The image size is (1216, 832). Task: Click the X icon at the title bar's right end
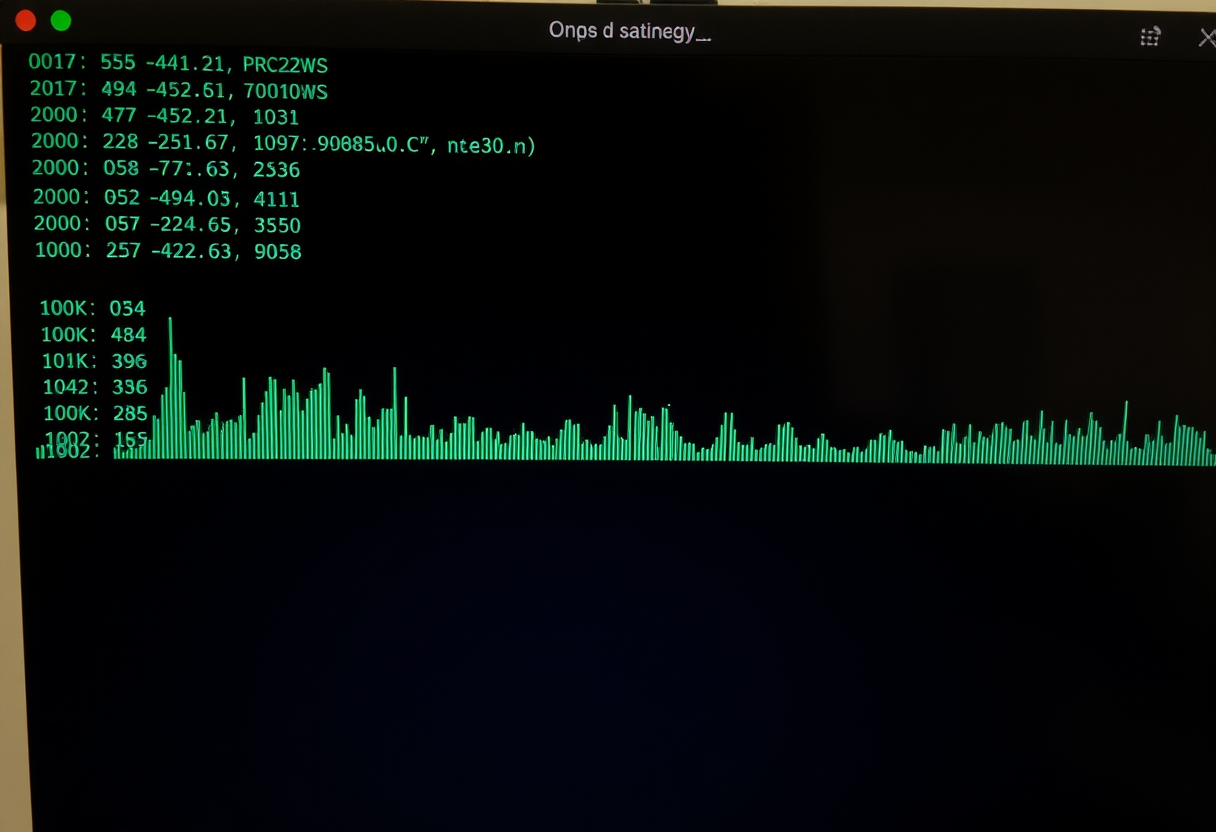[x=1206, y=38]
